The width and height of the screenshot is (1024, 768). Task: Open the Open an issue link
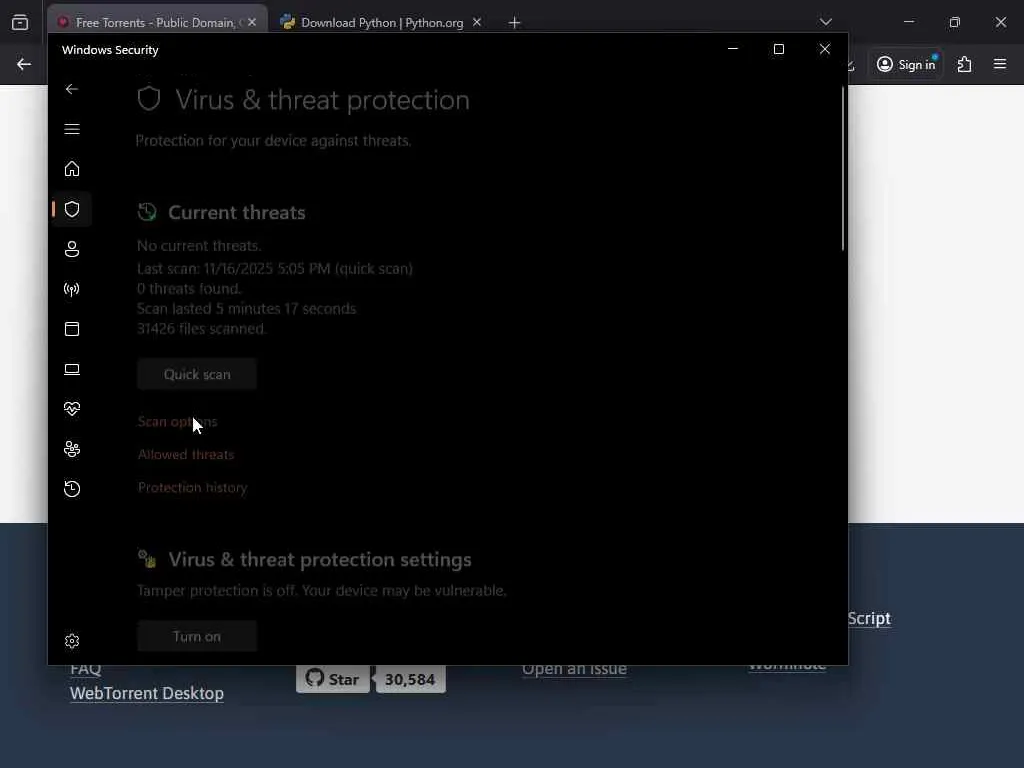[574, 669]
